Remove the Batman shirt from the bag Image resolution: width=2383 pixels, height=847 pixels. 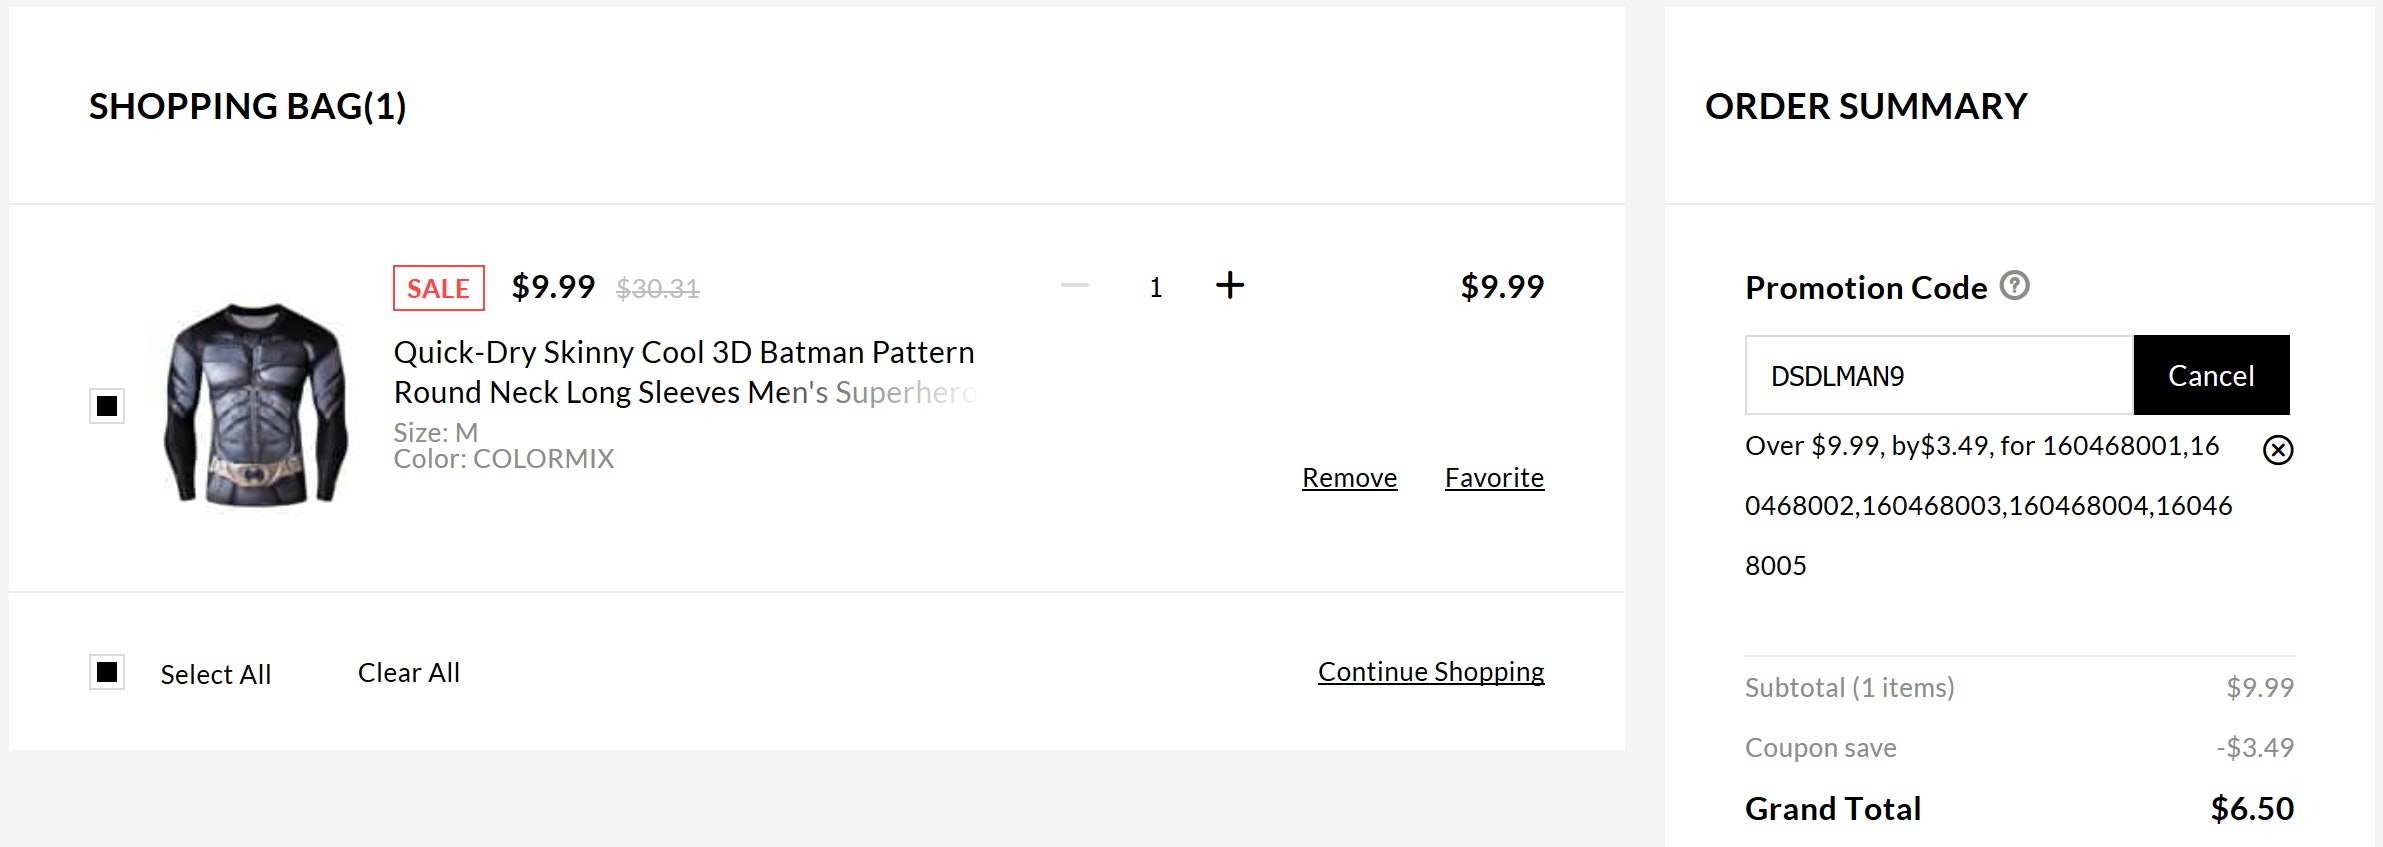1349,478
